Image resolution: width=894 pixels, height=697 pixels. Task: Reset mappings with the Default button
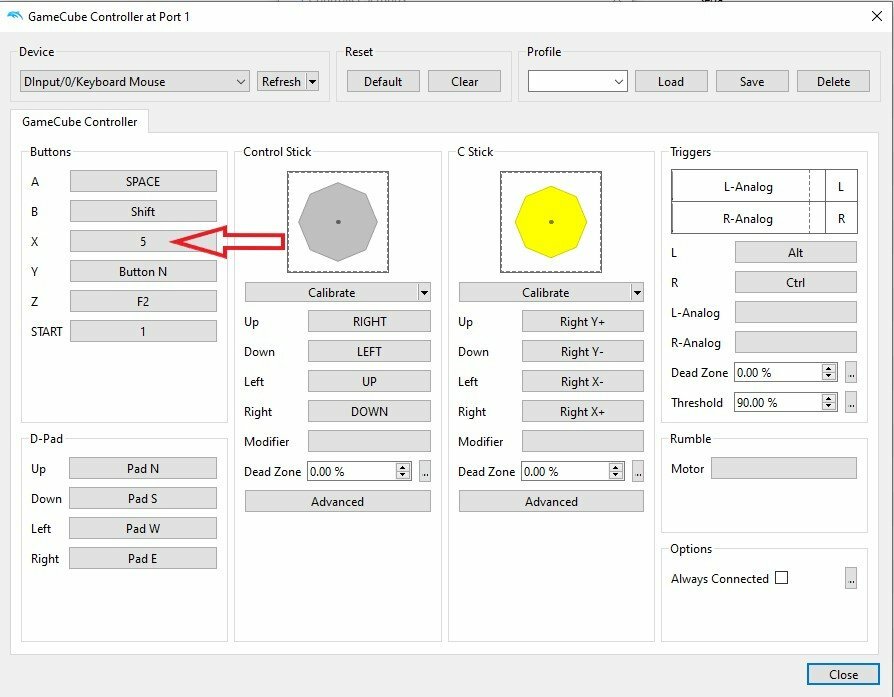click(x=383, y=82)
